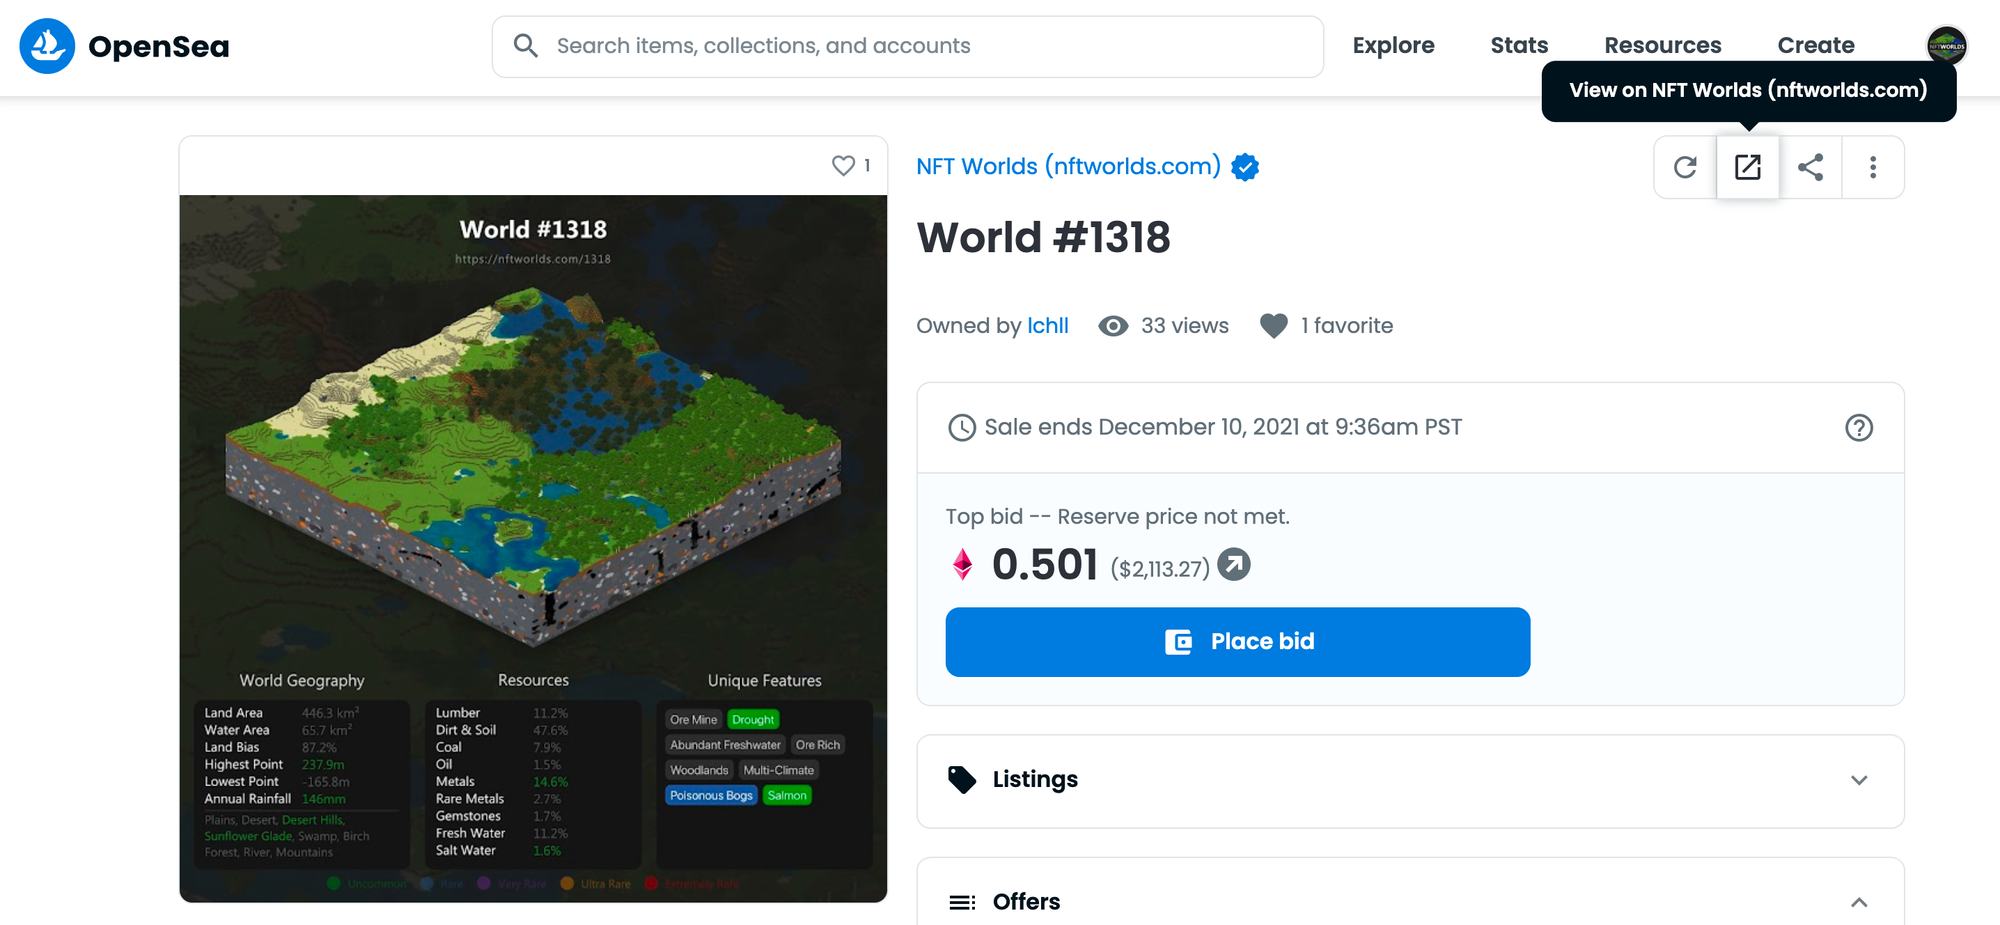Viewport: 2000px width, 925px height.
Task: Open the Stats menu
Action: pyautogui.click(x=1519, y=46)
